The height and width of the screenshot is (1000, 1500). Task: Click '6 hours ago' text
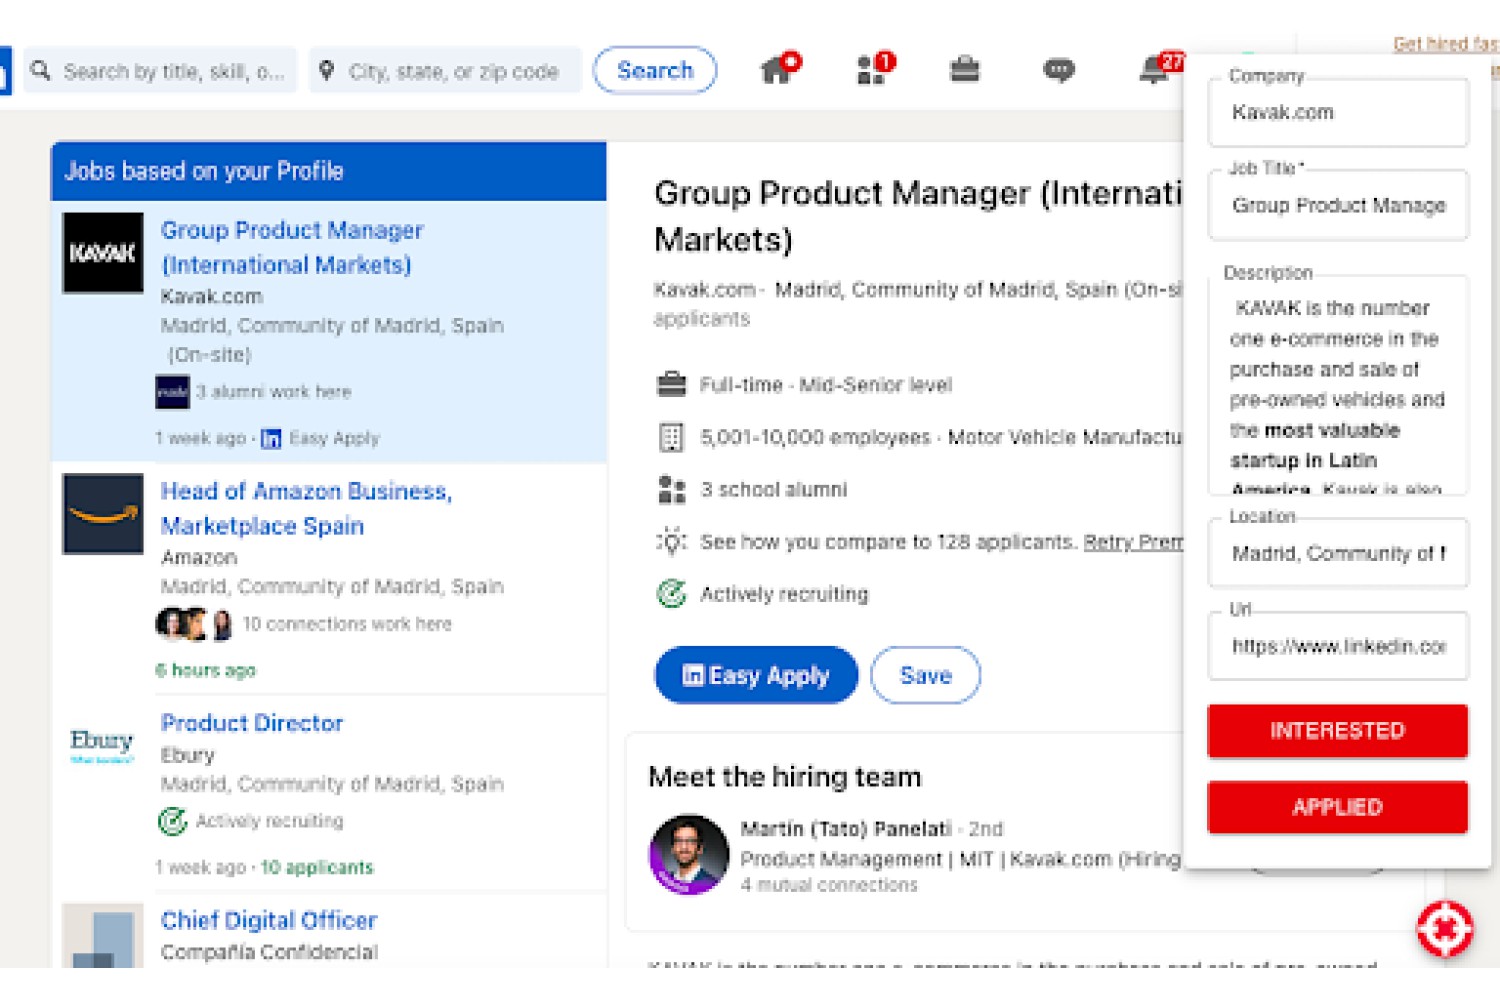tap(206, 670)
